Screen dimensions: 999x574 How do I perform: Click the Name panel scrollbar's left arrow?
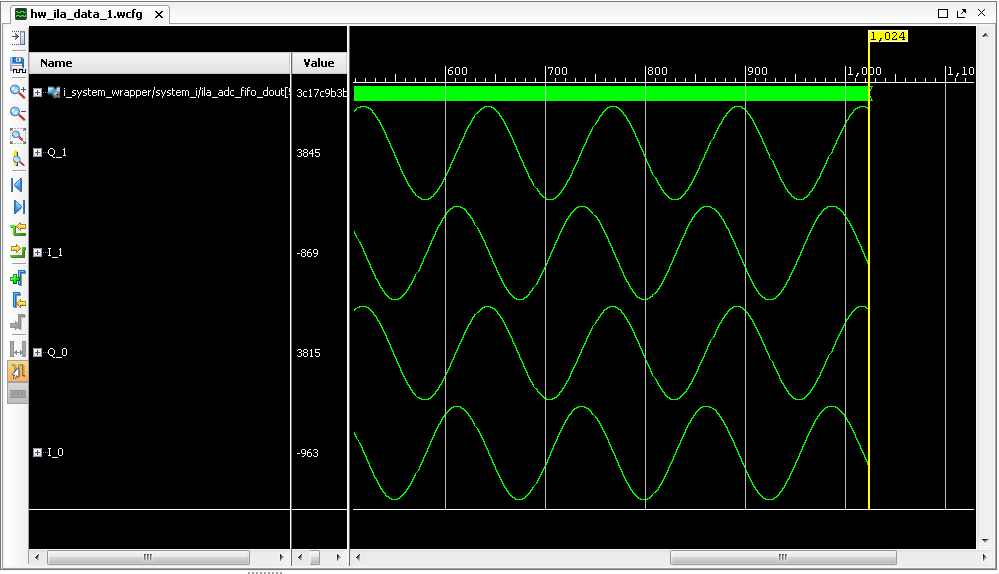pos(37,557)
